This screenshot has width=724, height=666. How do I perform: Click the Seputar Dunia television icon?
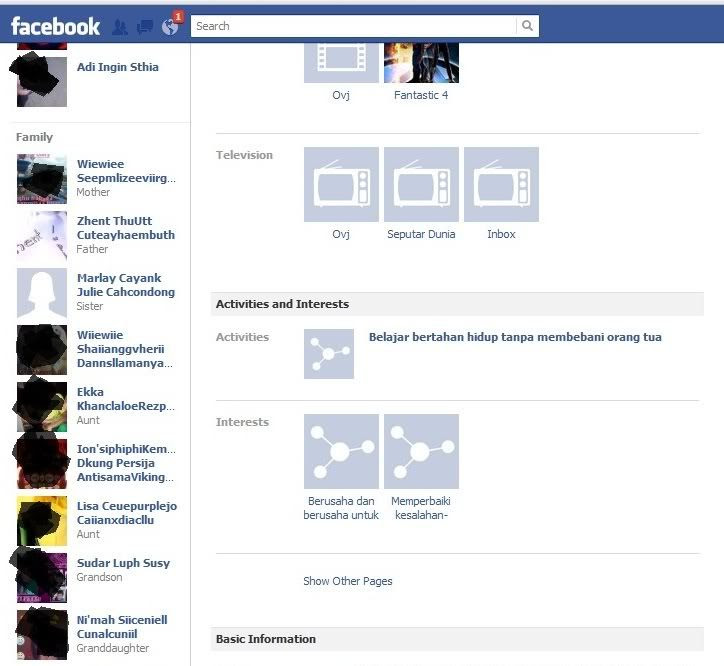[421, 184]
